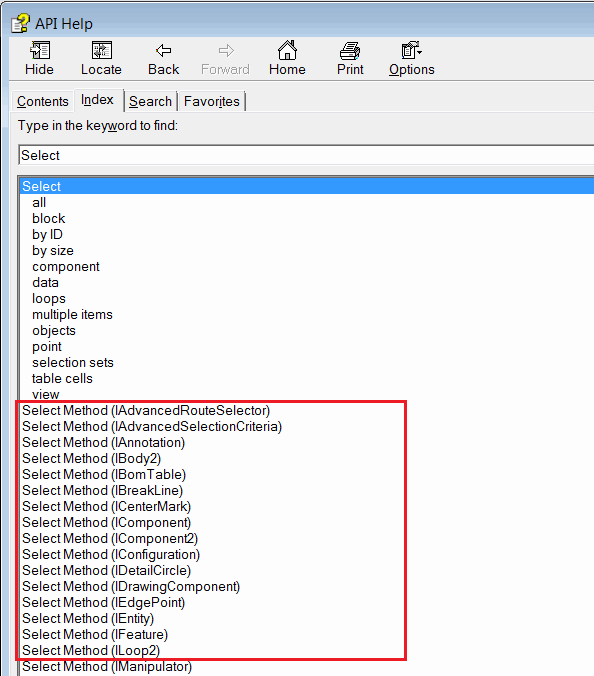Screen dimensions: 594x676
Task: Select the 'by ID' subentry
Action: (x=47, y=235)
